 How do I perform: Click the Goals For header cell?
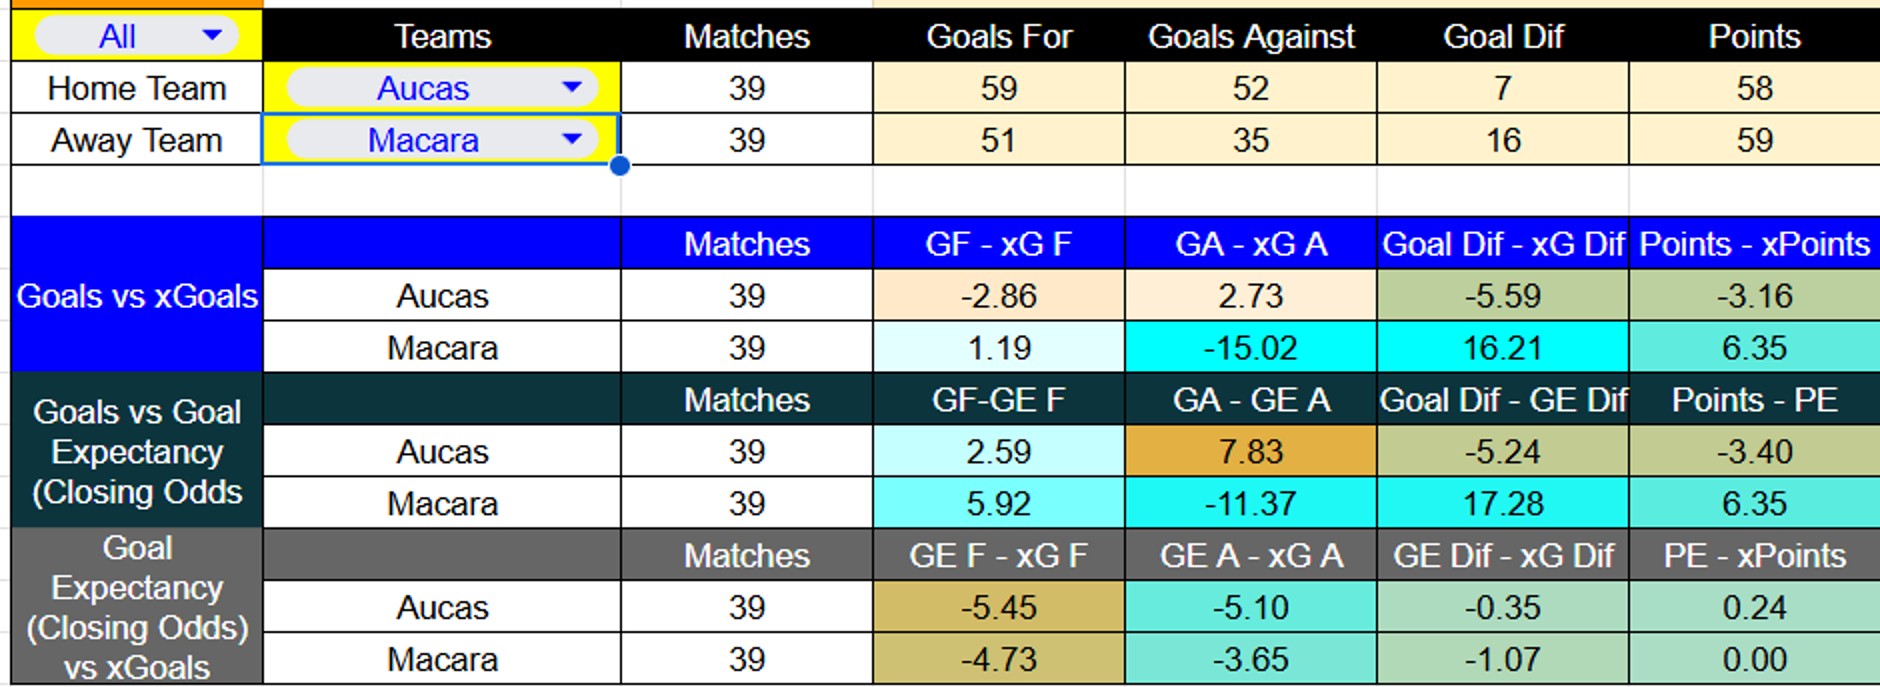pos(998,36)
